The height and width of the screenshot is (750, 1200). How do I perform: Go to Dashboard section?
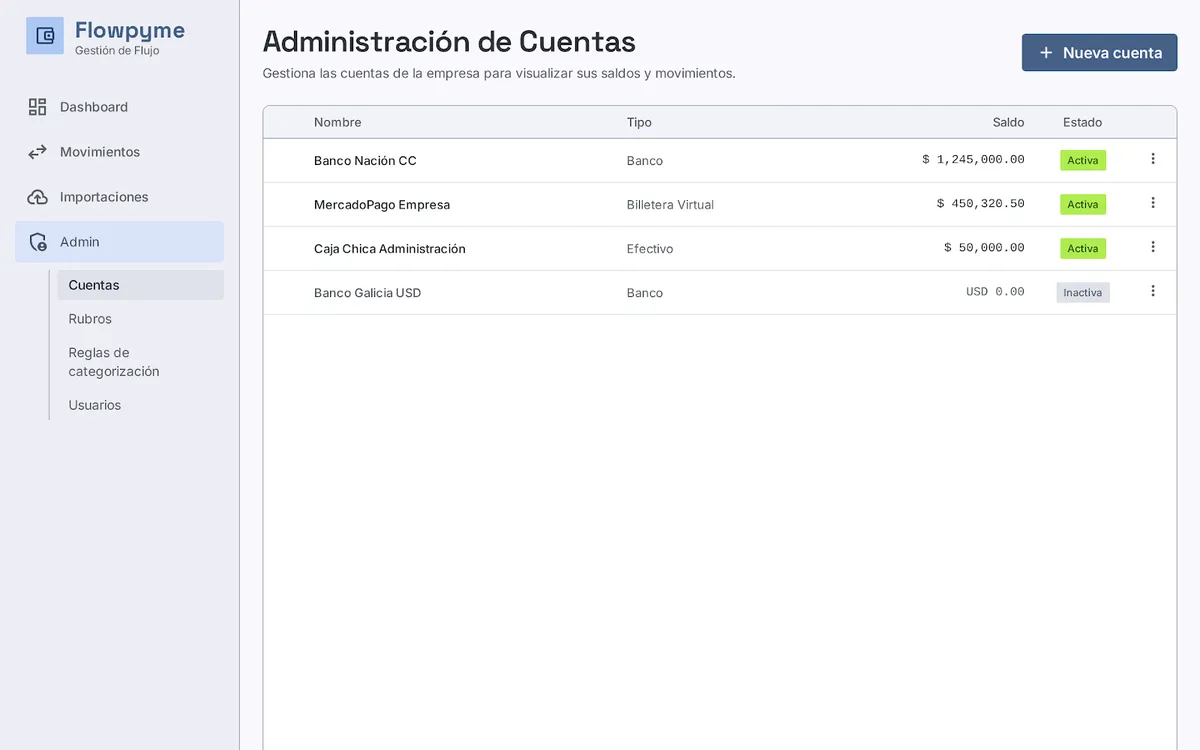point(119,107)
